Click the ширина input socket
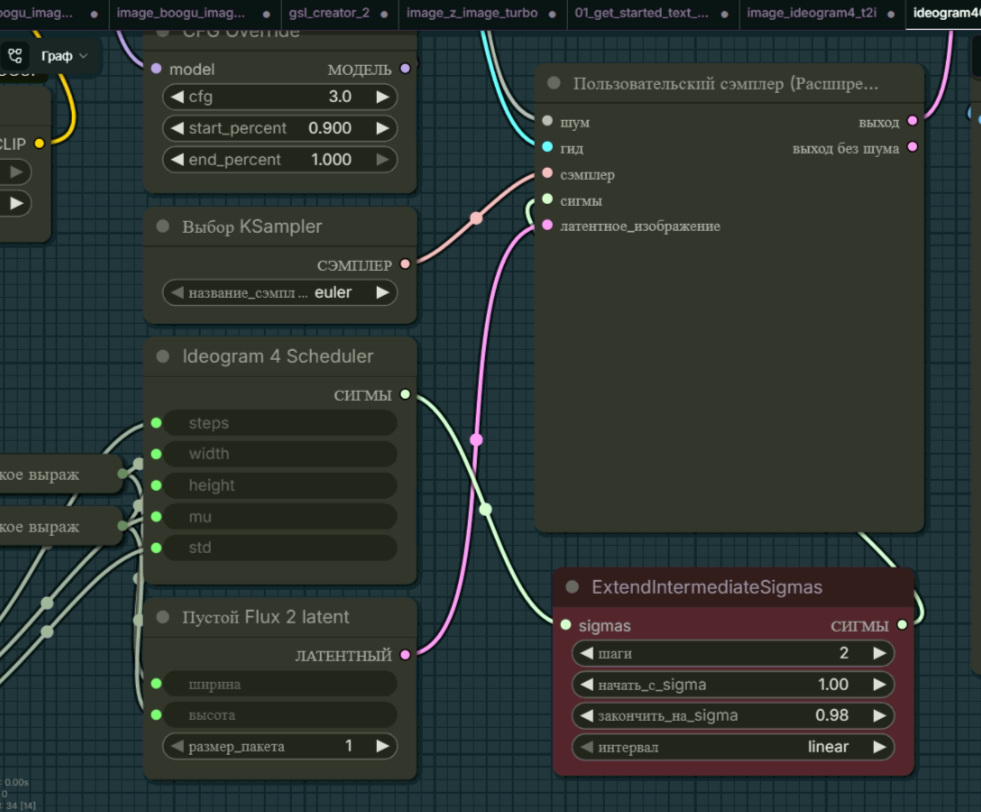Image resolution: width=981 pixels, height=812 pixels. coord(156,684)
